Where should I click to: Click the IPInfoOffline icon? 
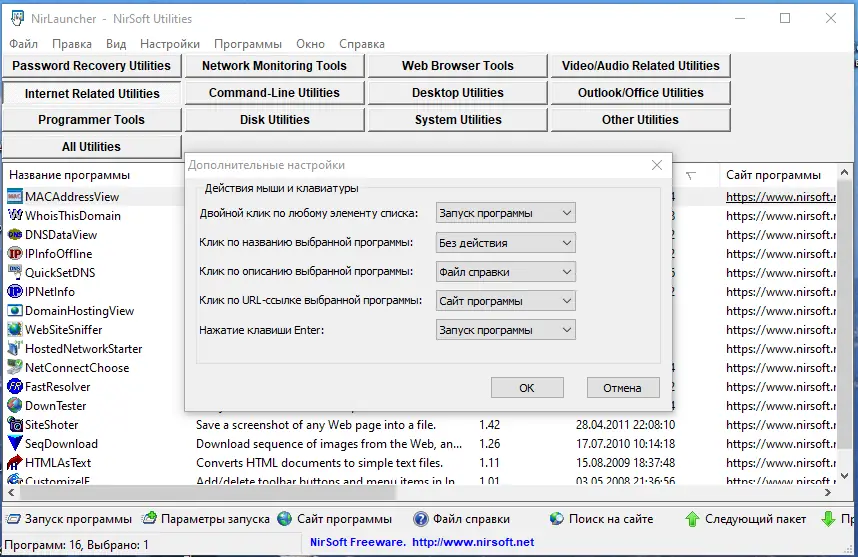(15, 253)
